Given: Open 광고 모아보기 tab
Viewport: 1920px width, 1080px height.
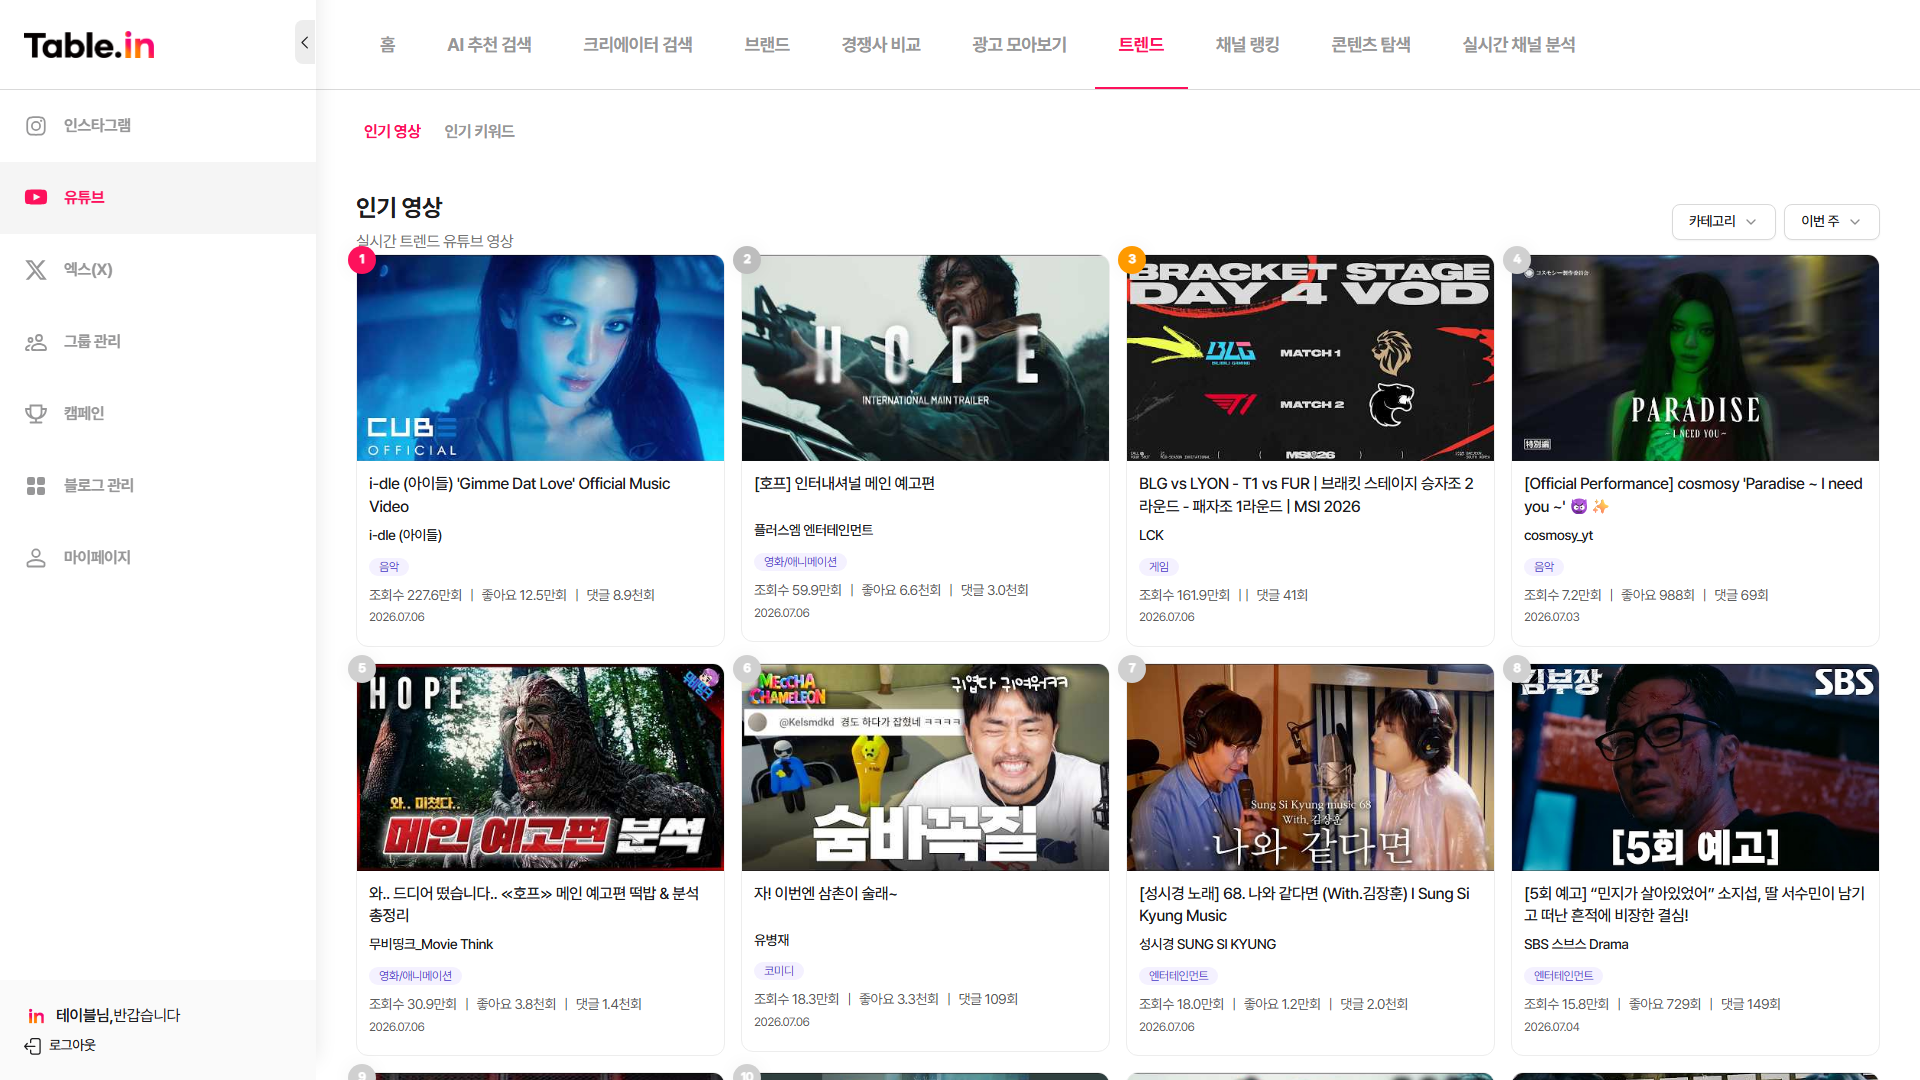Looking at the screenshot, I should [x=1019, y=45].
